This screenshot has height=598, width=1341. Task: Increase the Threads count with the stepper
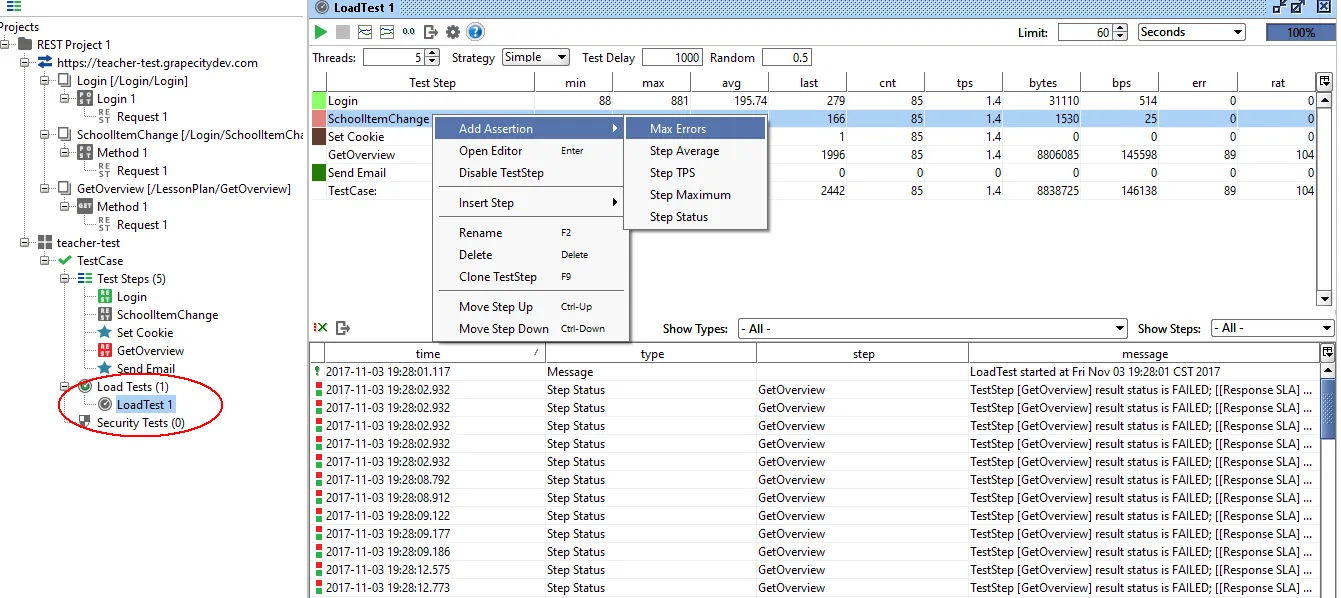[431, 53]
